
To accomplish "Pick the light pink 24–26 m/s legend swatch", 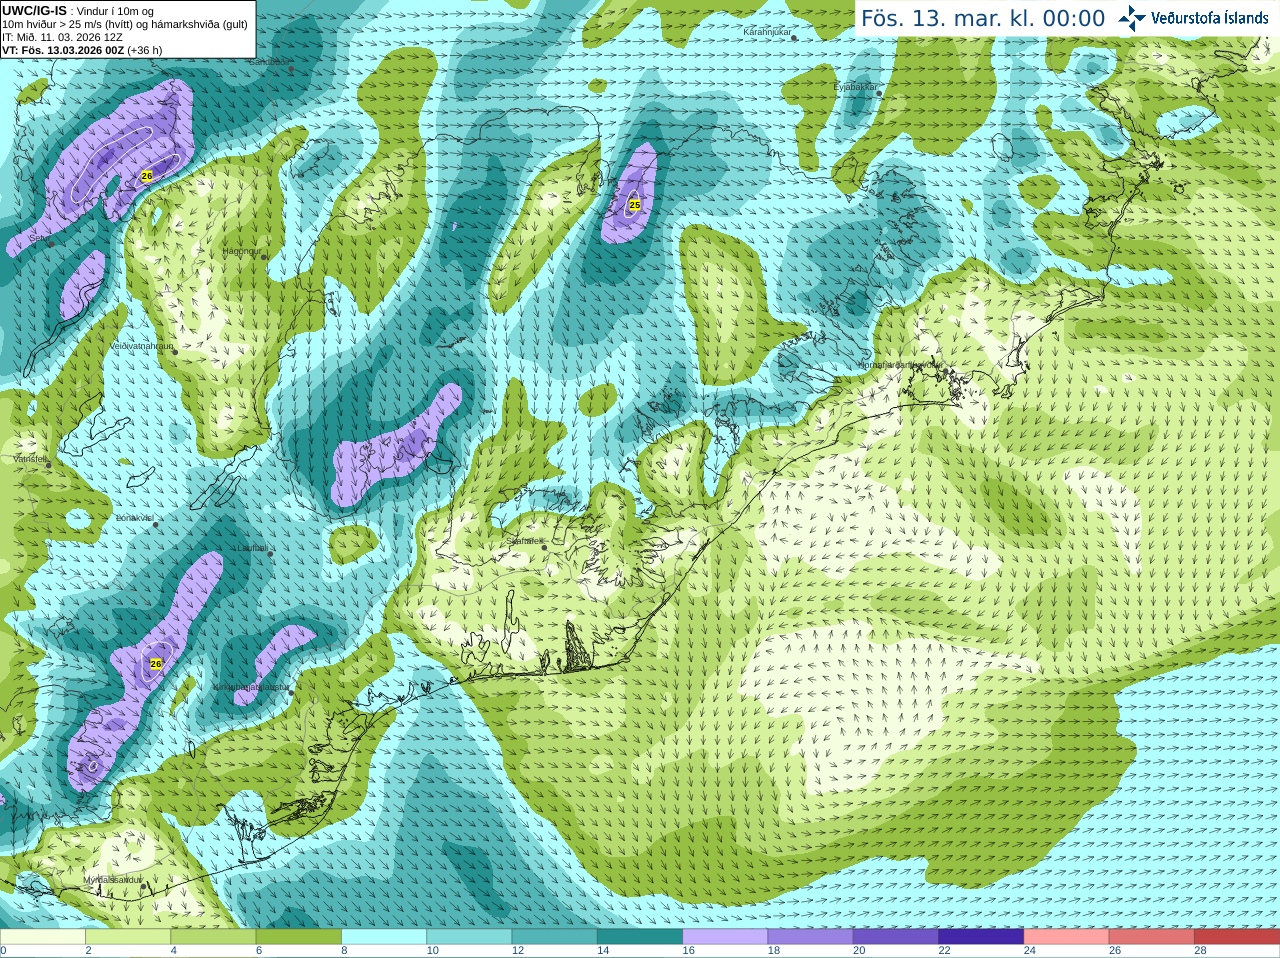I will (x=1067, y=937).
